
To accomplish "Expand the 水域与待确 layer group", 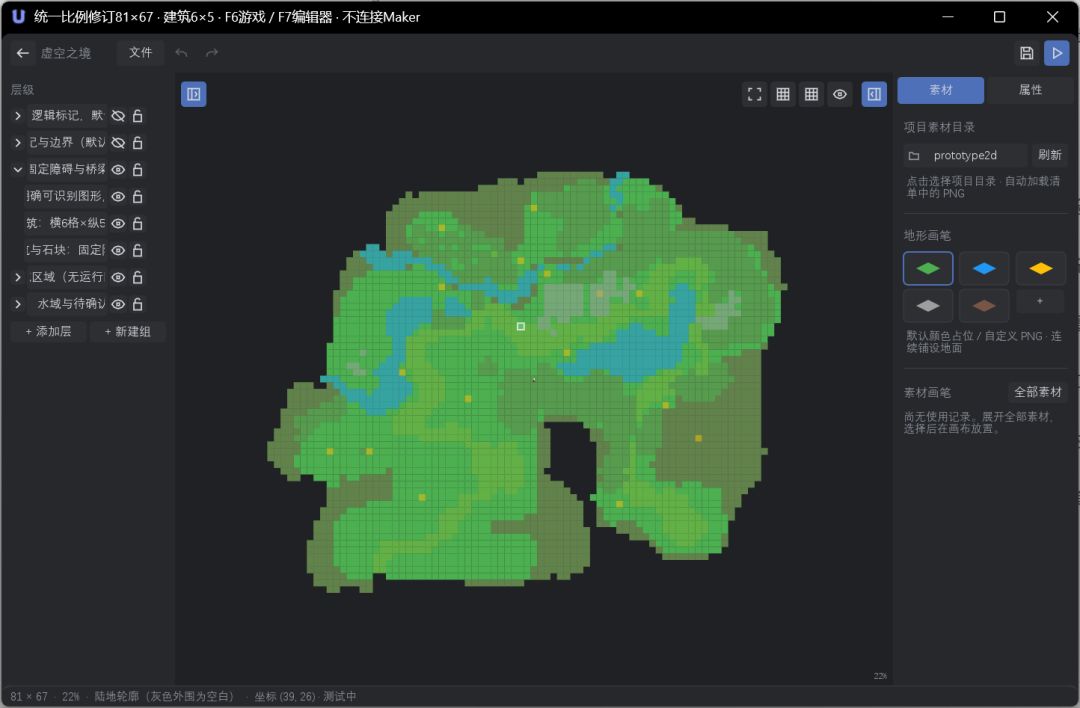I will click(18, 304).
